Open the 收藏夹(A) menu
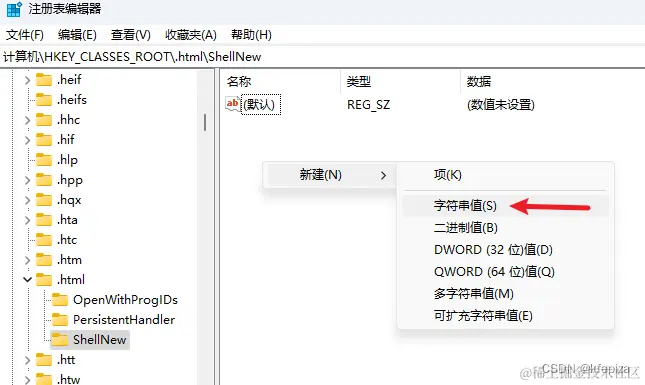This screenshot has height=385, width=645. pyautogui.click(x=191, y=35)
